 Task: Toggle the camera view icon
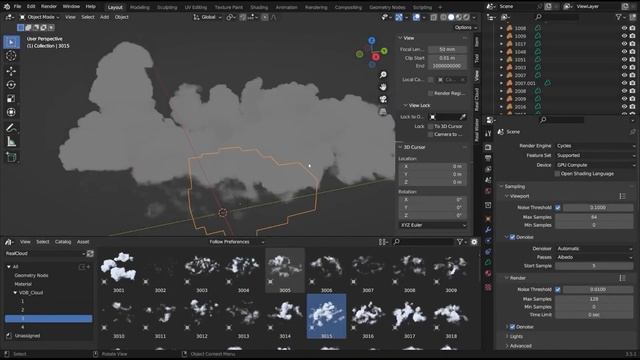[383, 99]
